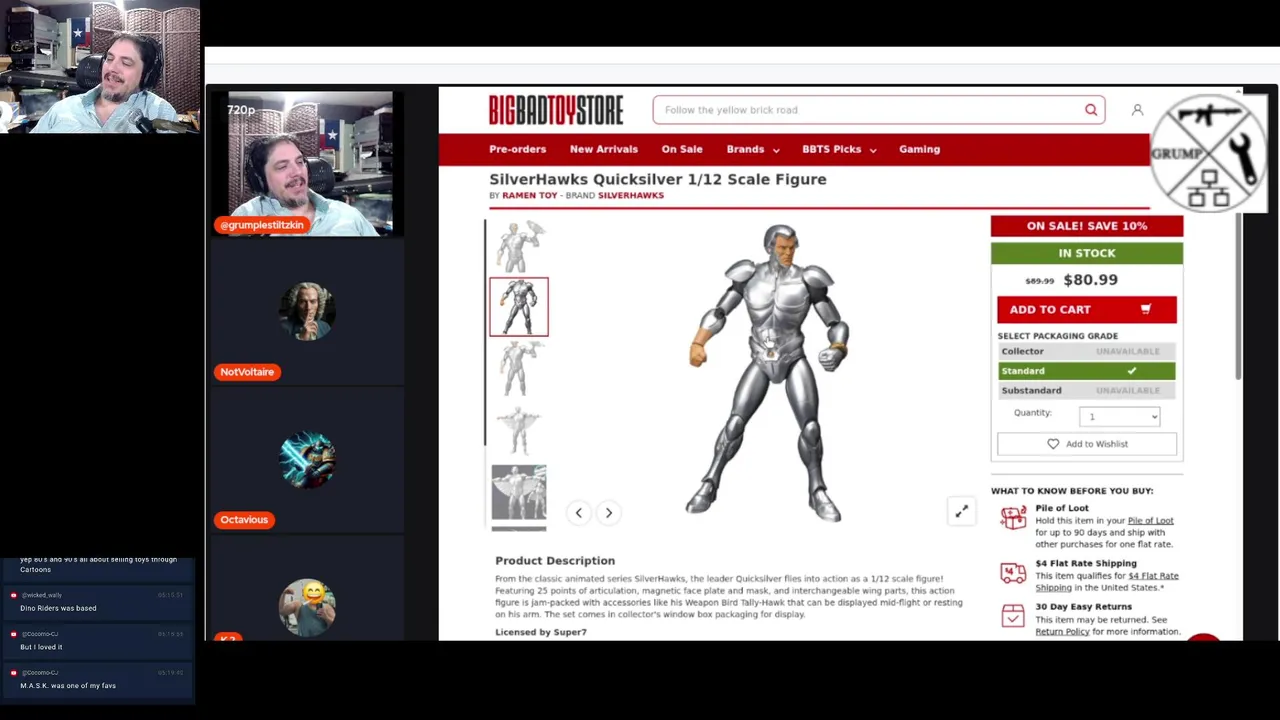Expand the Brands menu
Image resolution: width=1280 pixels, height=720 pixels.
point(753,149)
